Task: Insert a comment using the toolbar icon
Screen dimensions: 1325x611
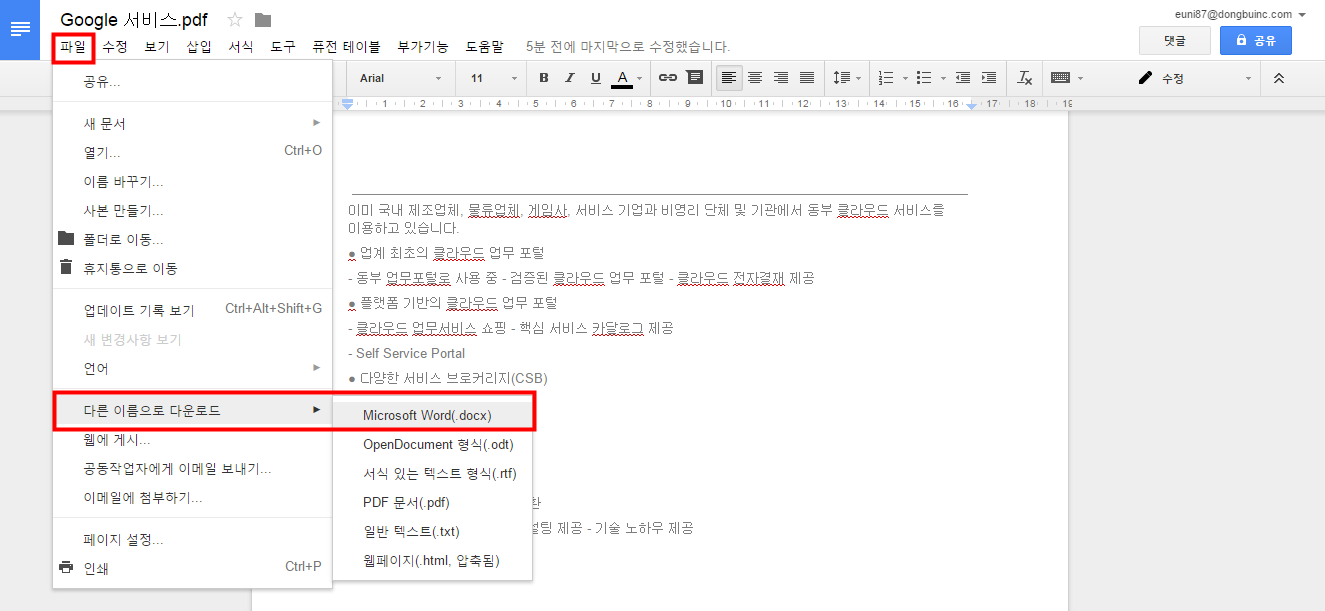Action: coord(694,78)
